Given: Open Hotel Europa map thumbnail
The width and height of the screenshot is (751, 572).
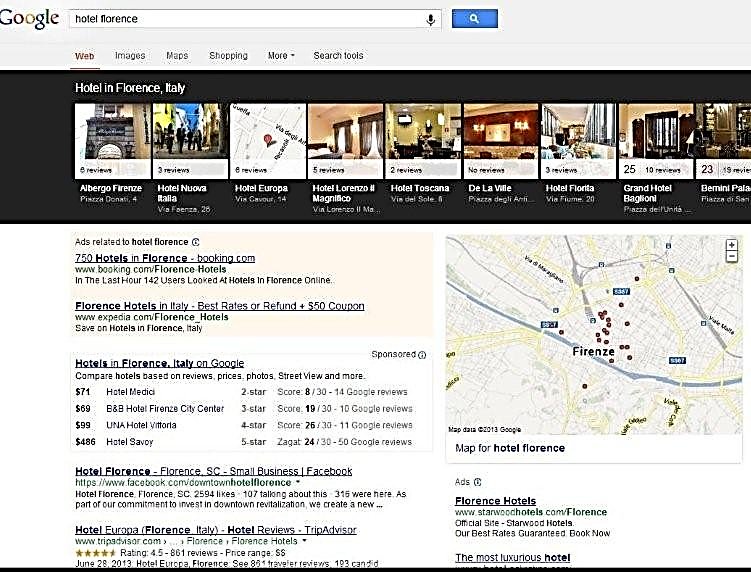Looking at the screenshot, I should click(x=268, y=141).
